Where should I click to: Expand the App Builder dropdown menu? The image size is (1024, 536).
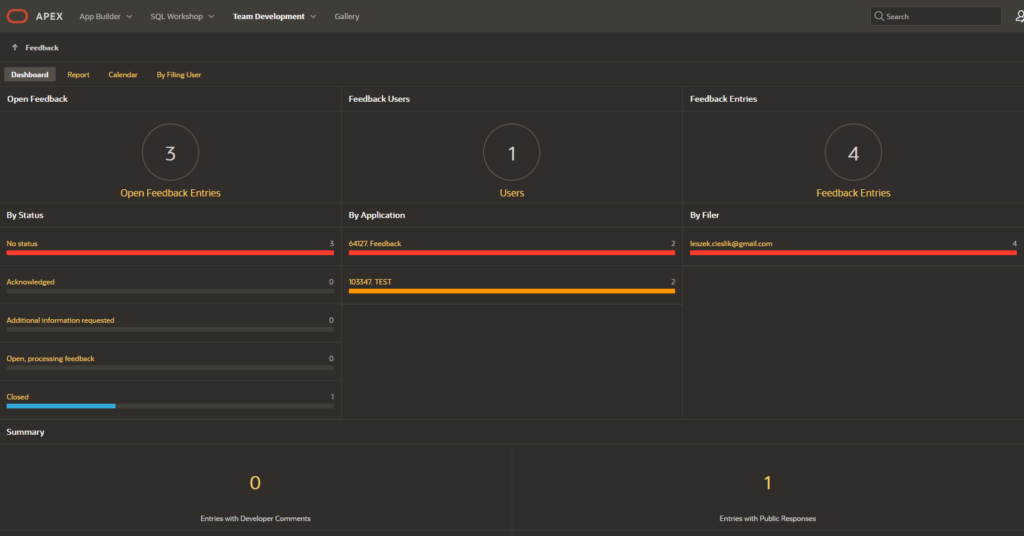pyautogui.click(x=106, y=16)
